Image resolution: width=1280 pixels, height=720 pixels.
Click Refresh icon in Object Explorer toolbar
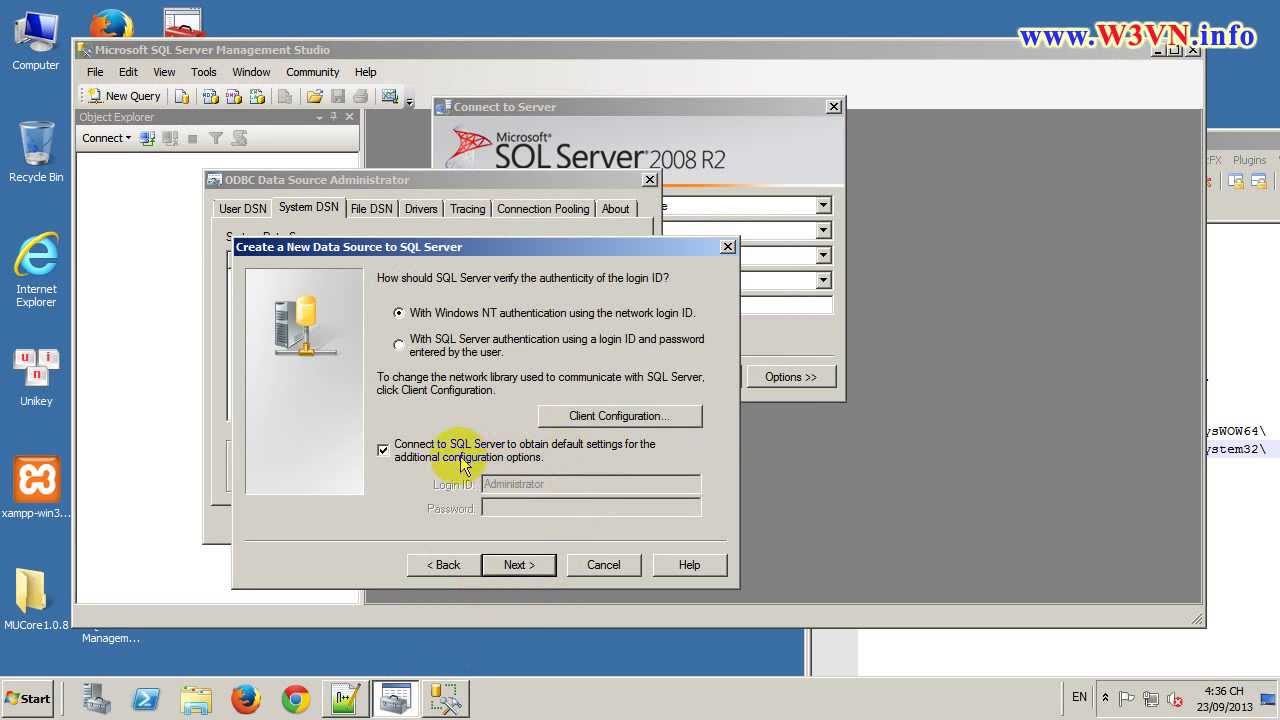click(239, 138)
